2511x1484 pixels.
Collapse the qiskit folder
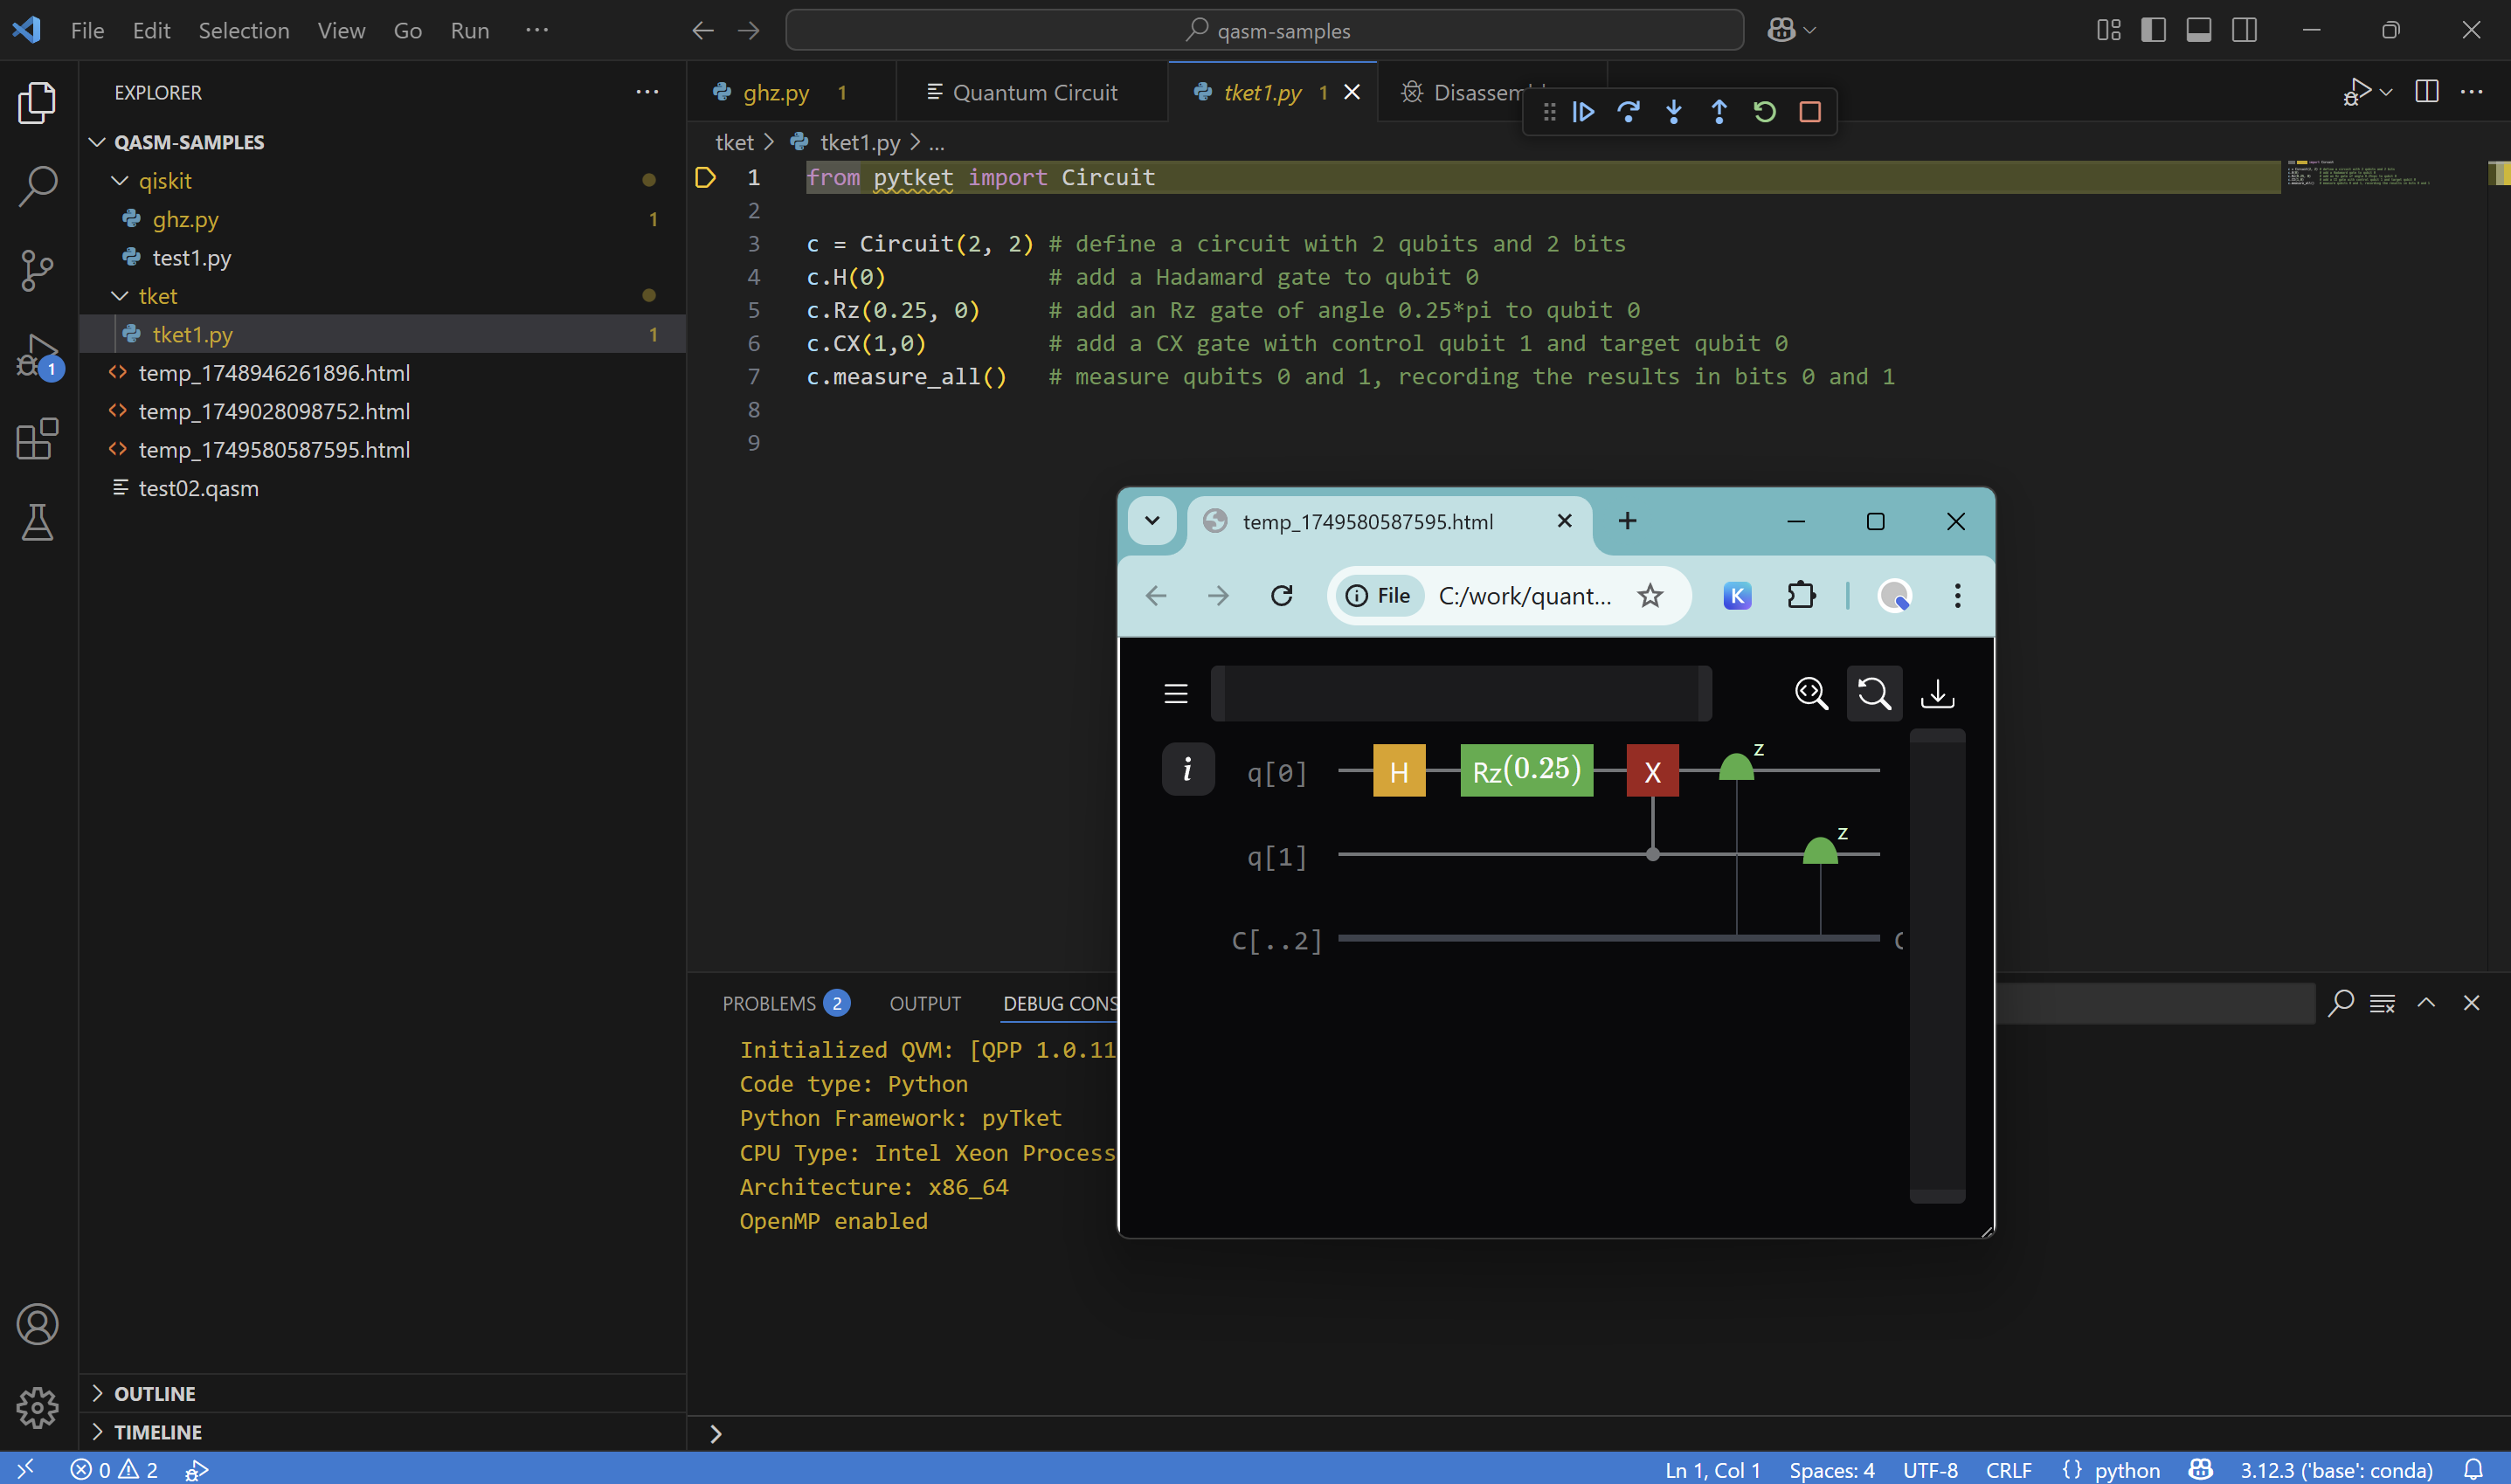[x=120, y=181]
